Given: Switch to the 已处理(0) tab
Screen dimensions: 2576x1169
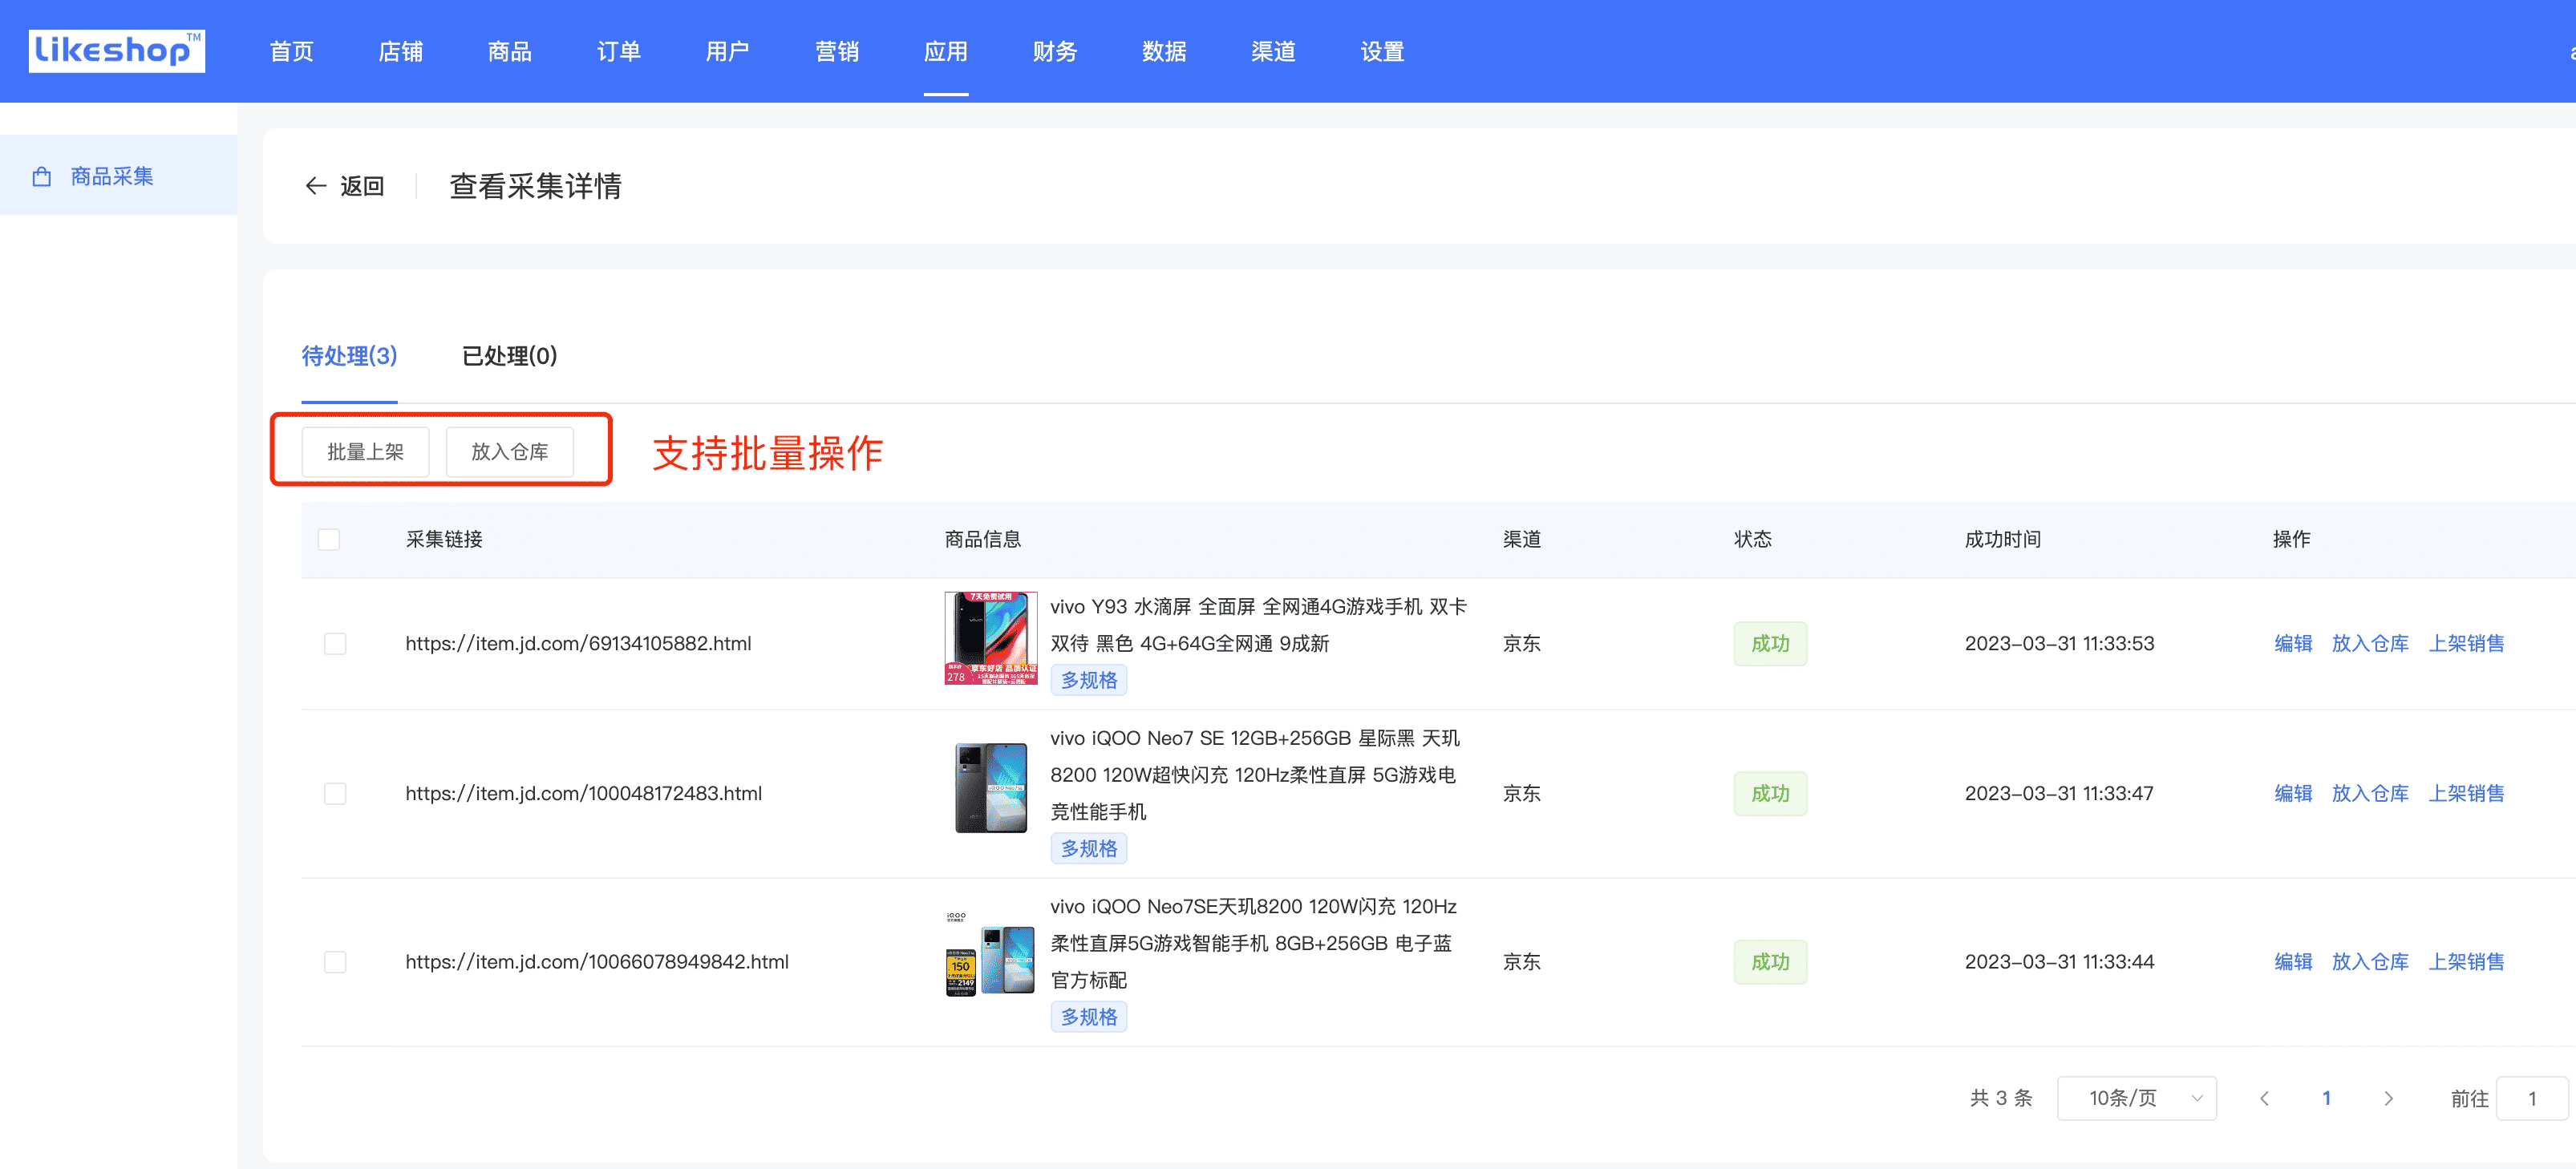Looking at the screenshot, I should (509, 356).
